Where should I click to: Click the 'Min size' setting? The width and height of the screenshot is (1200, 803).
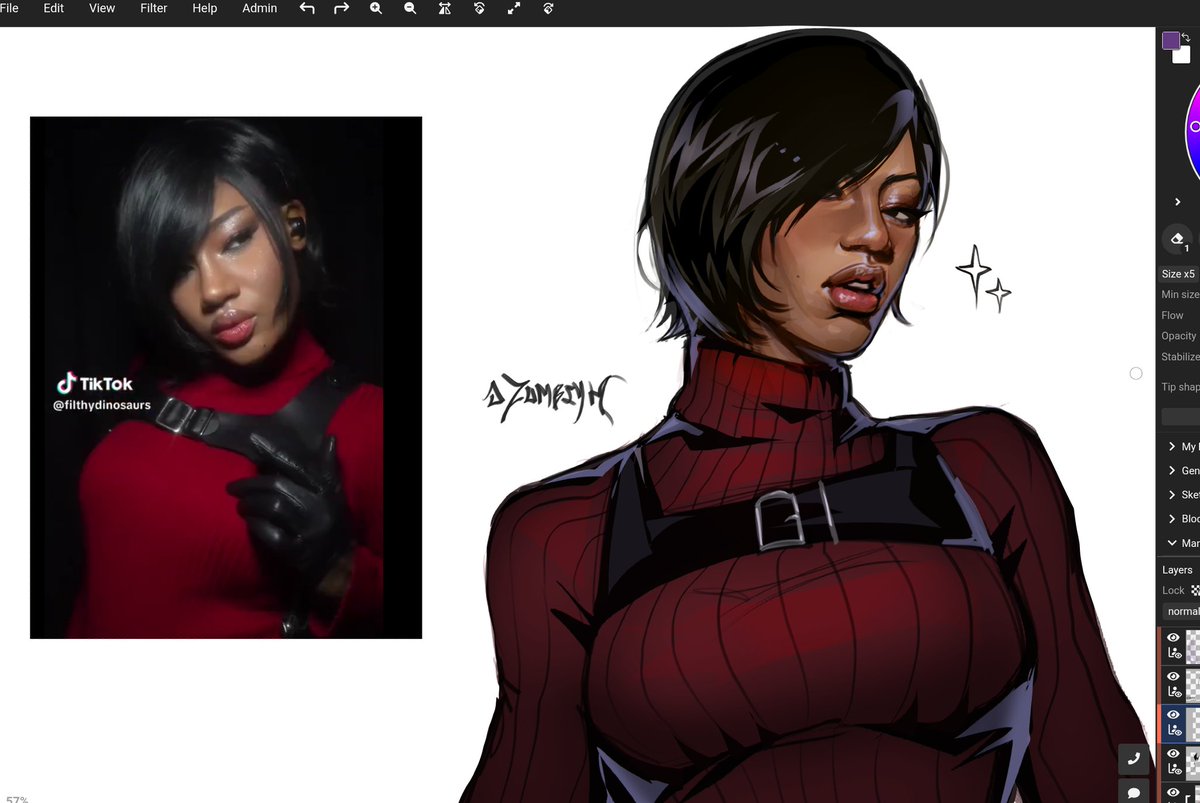click(1180, 295)
